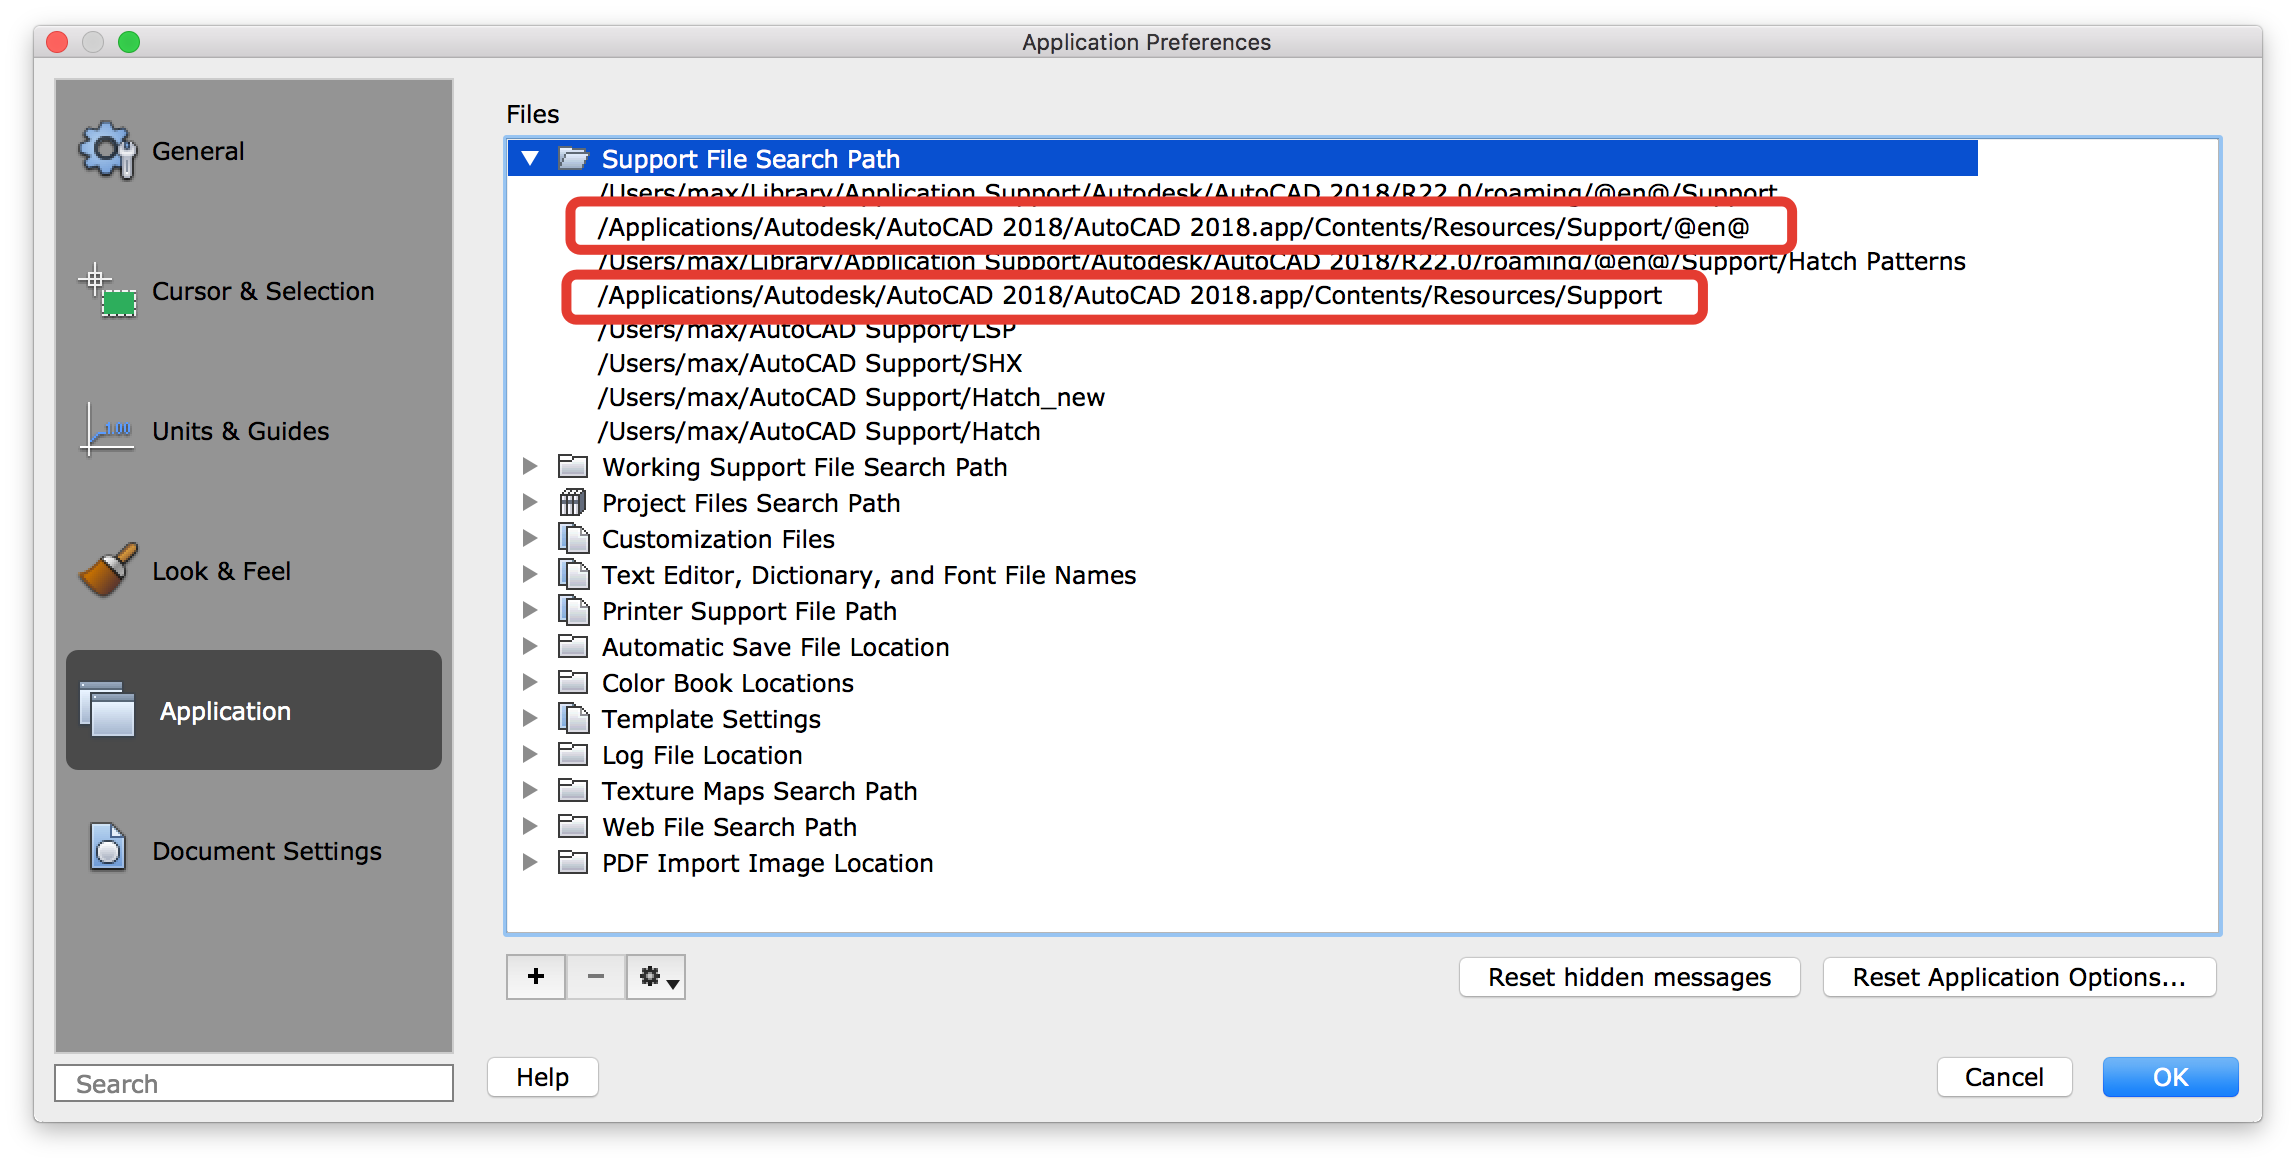This screenshot has width=2296, height=1164.
Task: Click the Help button
Action: pos(541,1077)
